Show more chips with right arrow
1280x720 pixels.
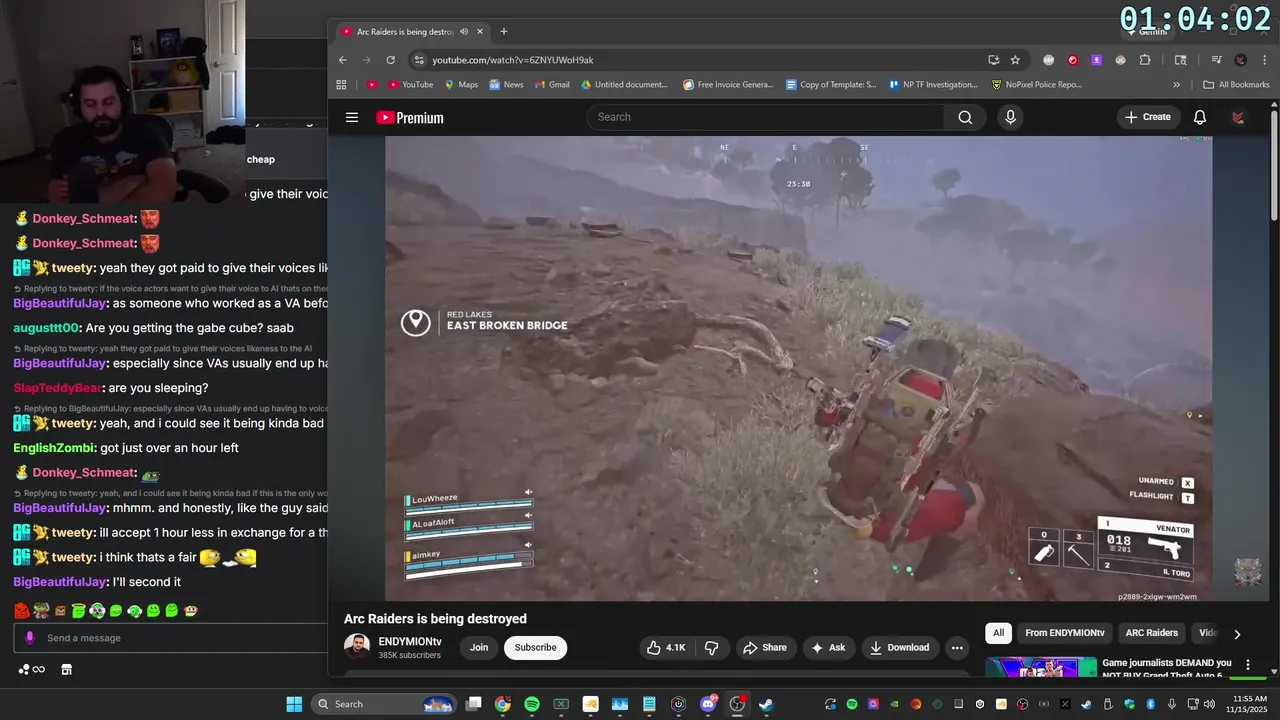pos(1237,634)
